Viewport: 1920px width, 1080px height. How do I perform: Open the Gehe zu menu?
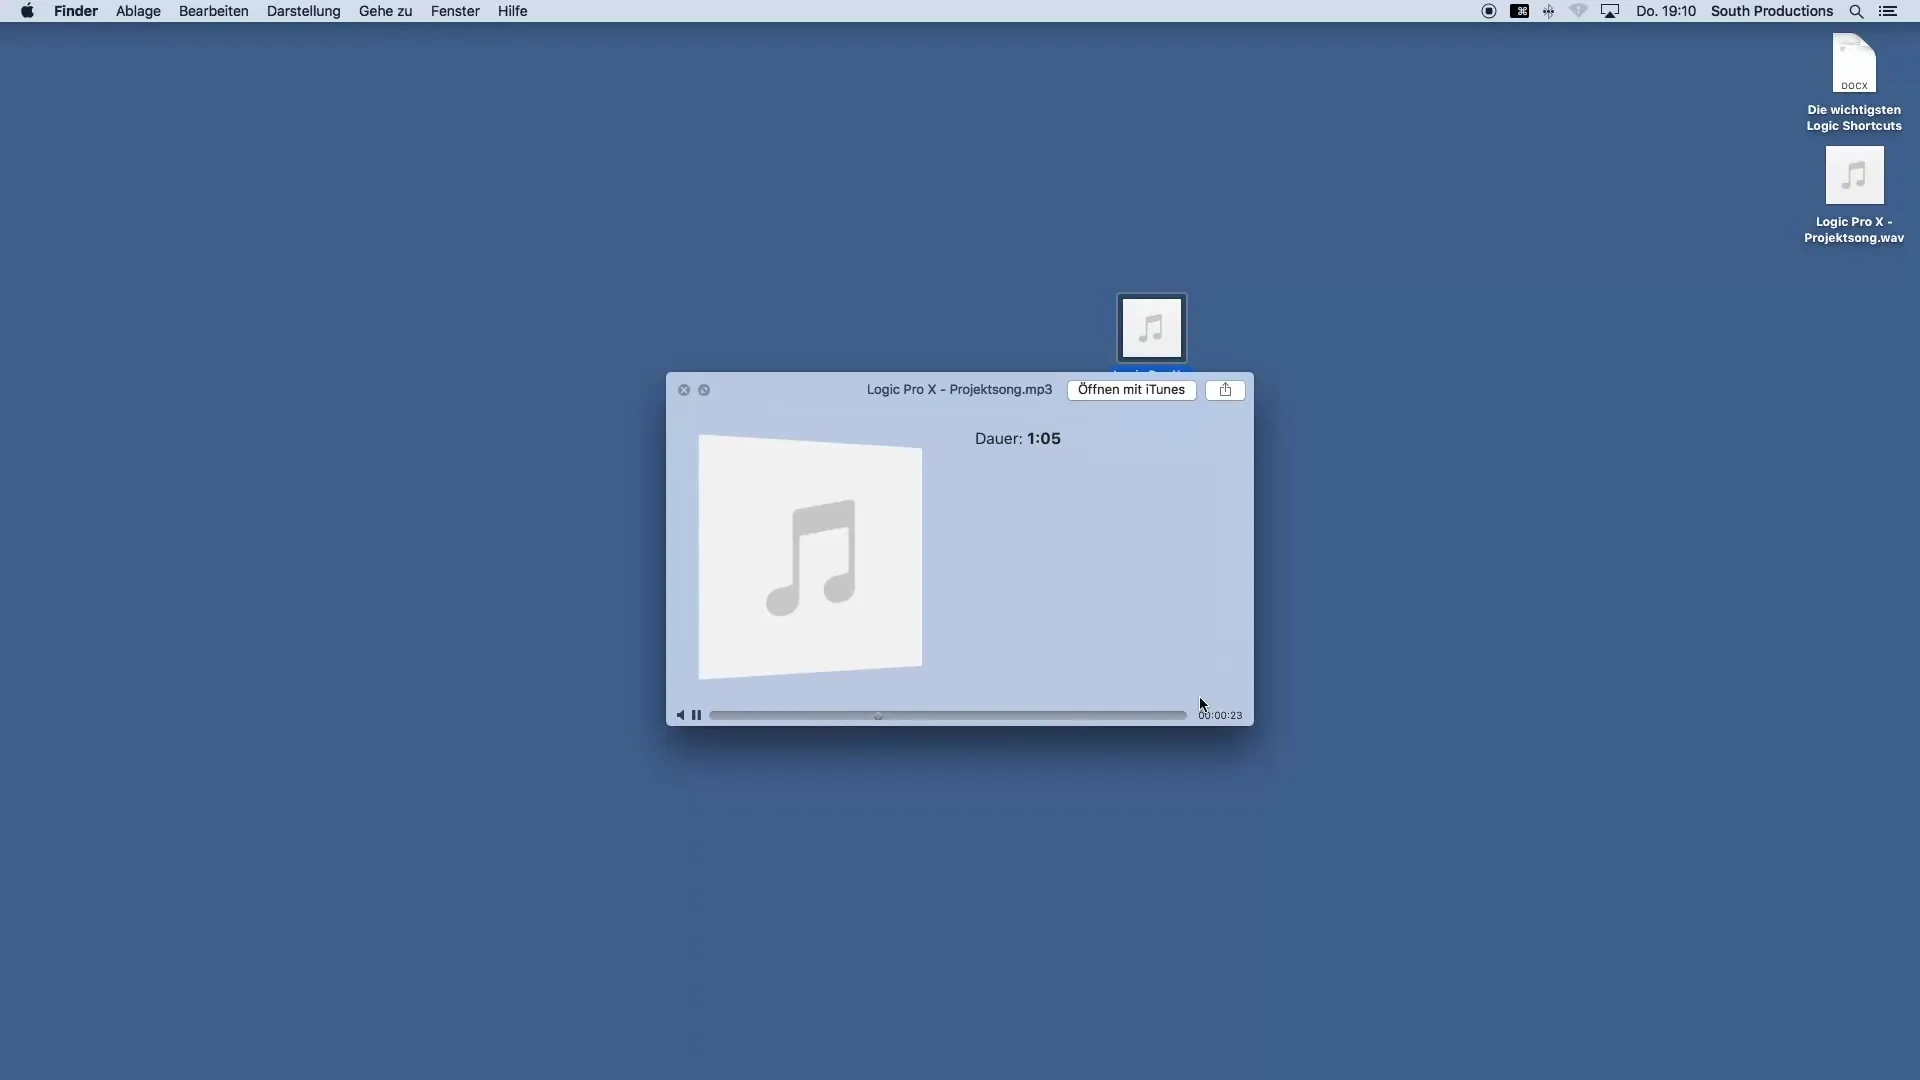[x=386, y=11]
